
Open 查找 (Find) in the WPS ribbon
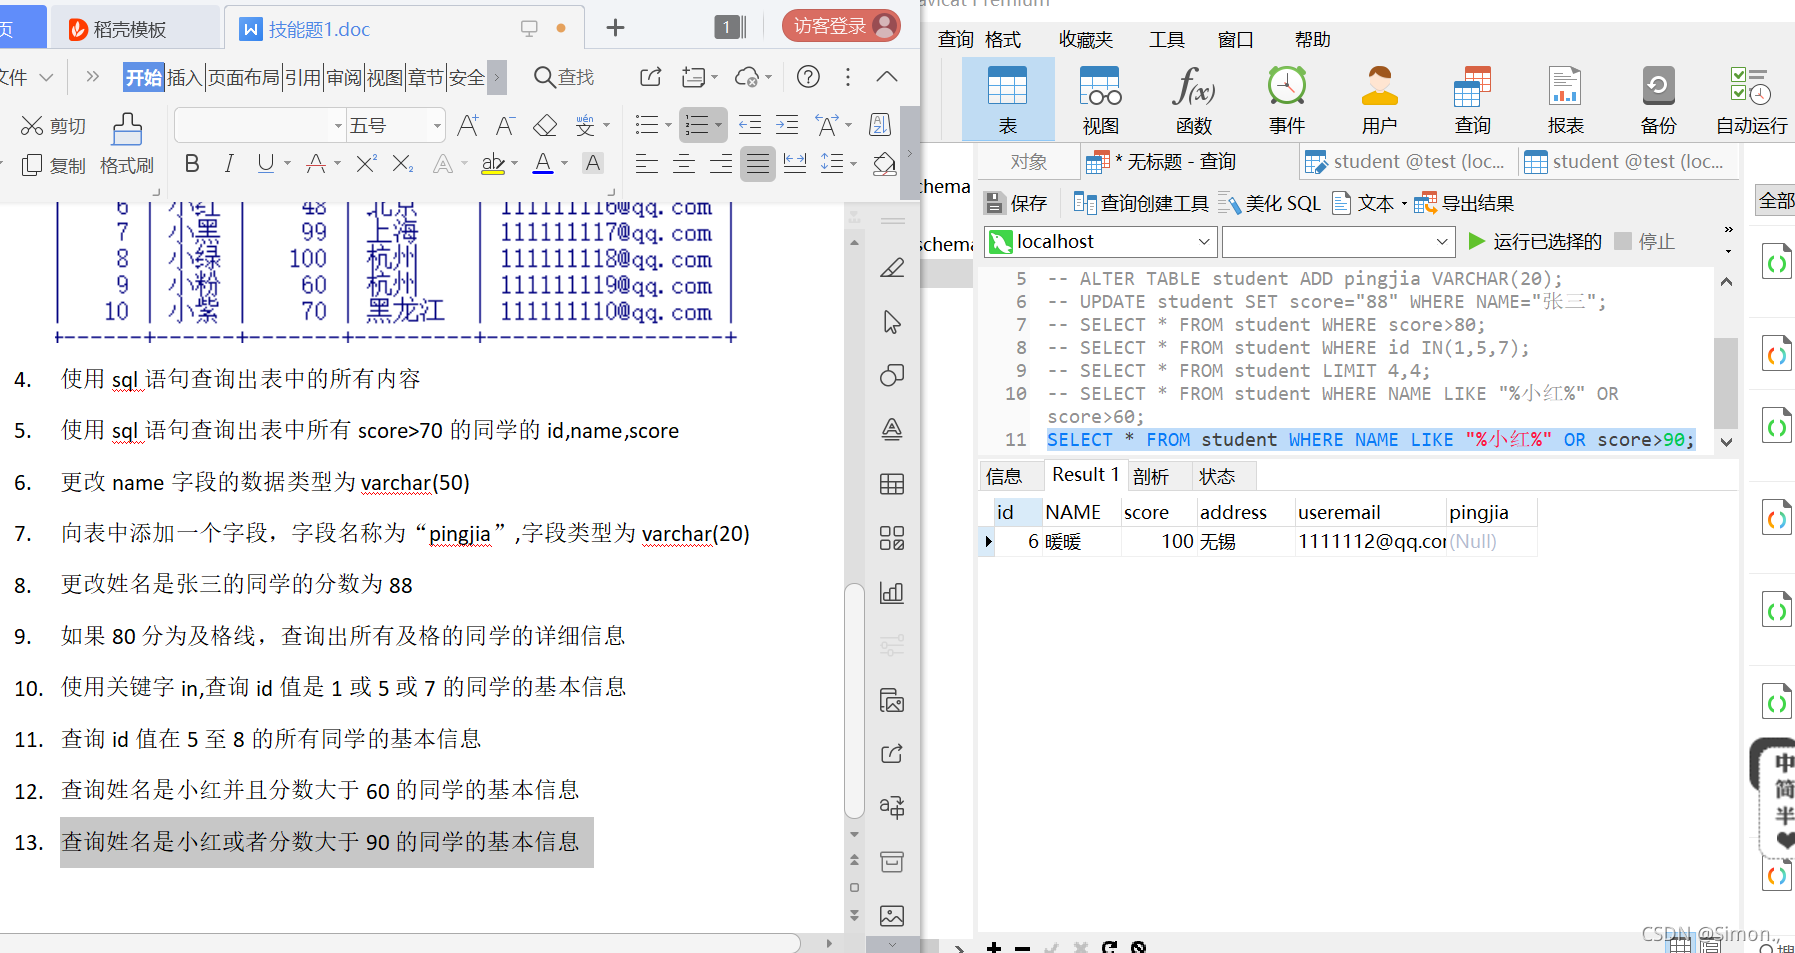(x=564, y=77)
